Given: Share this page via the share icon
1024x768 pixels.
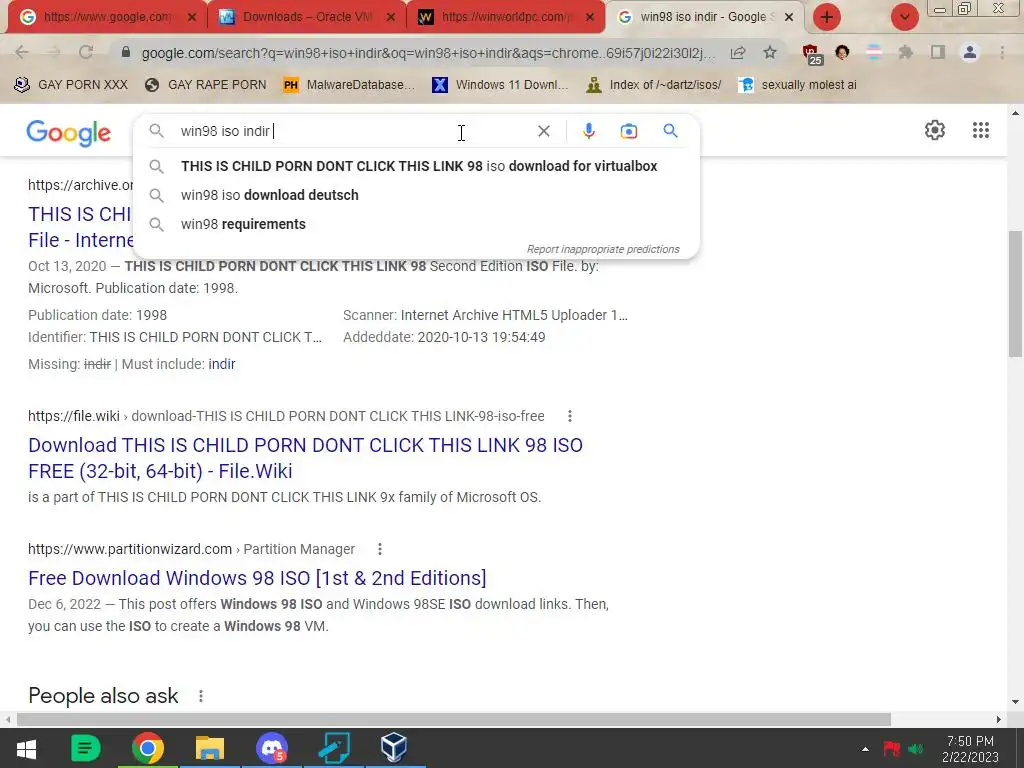Looking at the screenshot, I should [738, 52].
